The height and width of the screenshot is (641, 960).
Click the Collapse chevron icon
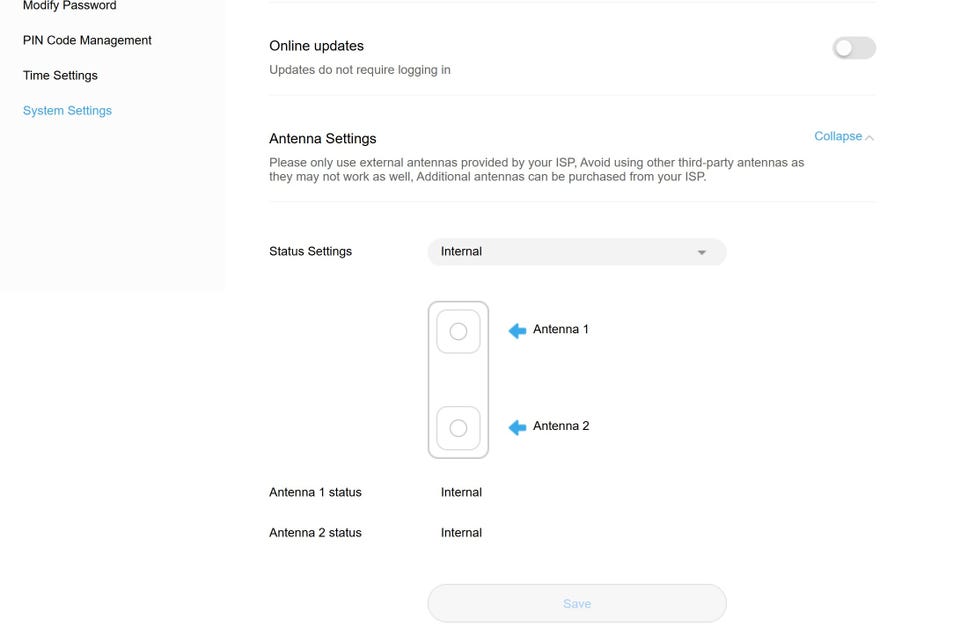(869, 138)
